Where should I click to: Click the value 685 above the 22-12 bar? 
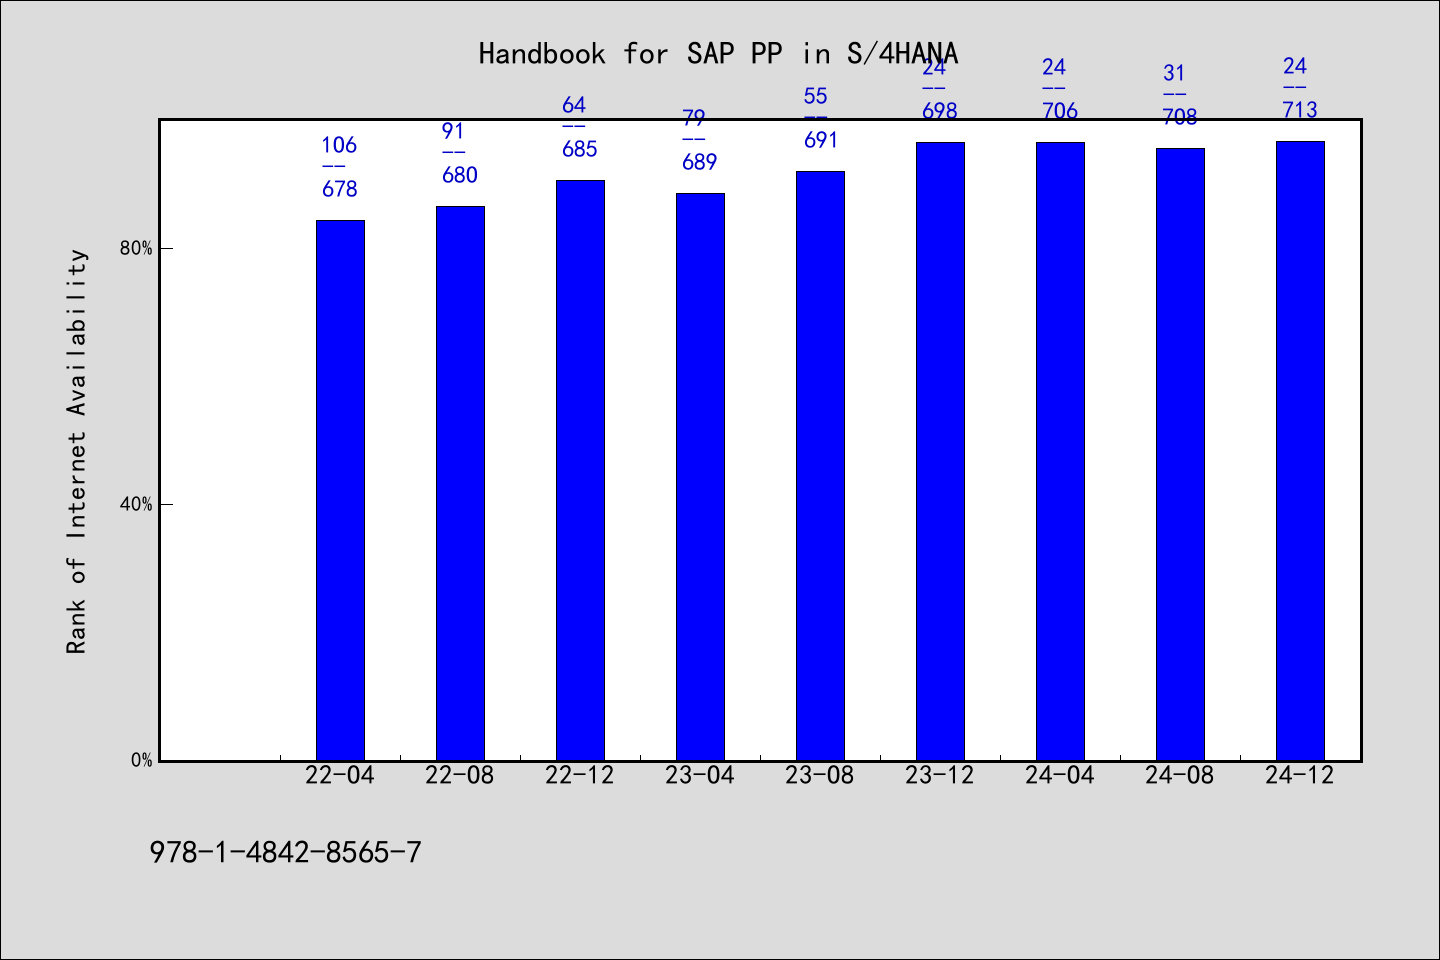pyautogui.click(x=580, y=149)
